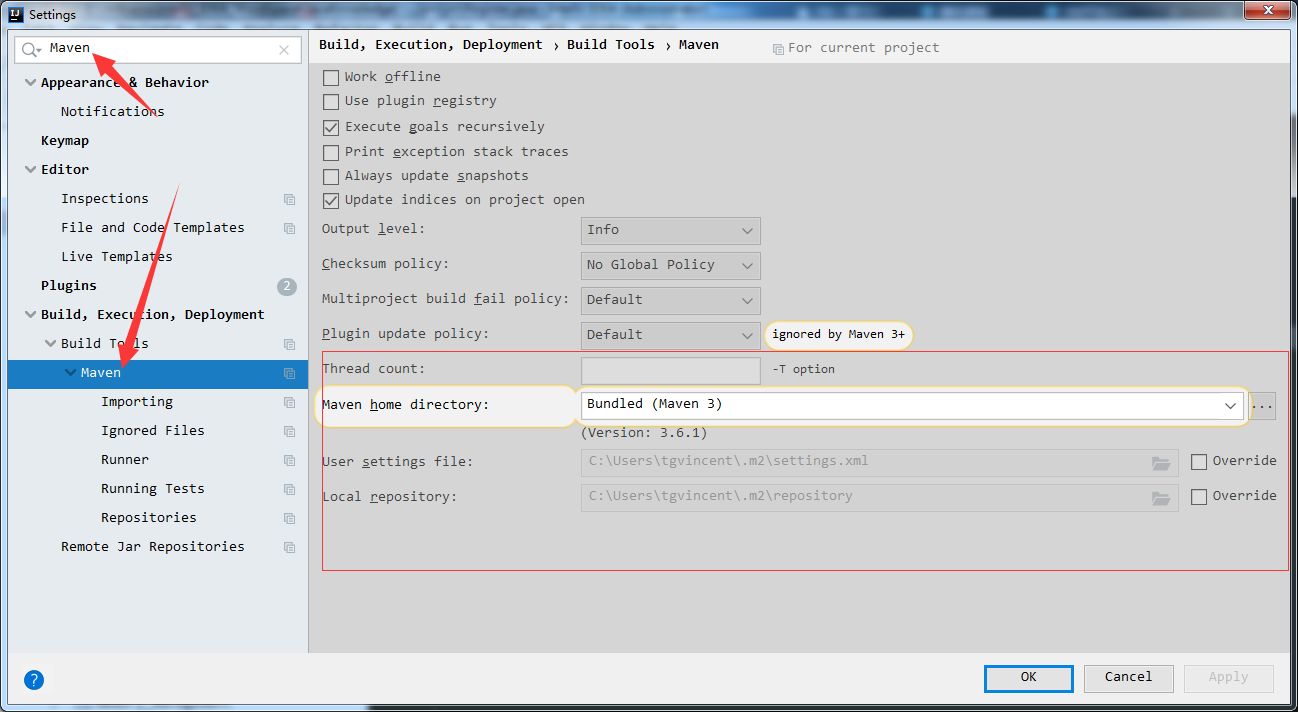Select the Keymap settings page
Viewport: 1298px width, 712px height.
point(64,140)
